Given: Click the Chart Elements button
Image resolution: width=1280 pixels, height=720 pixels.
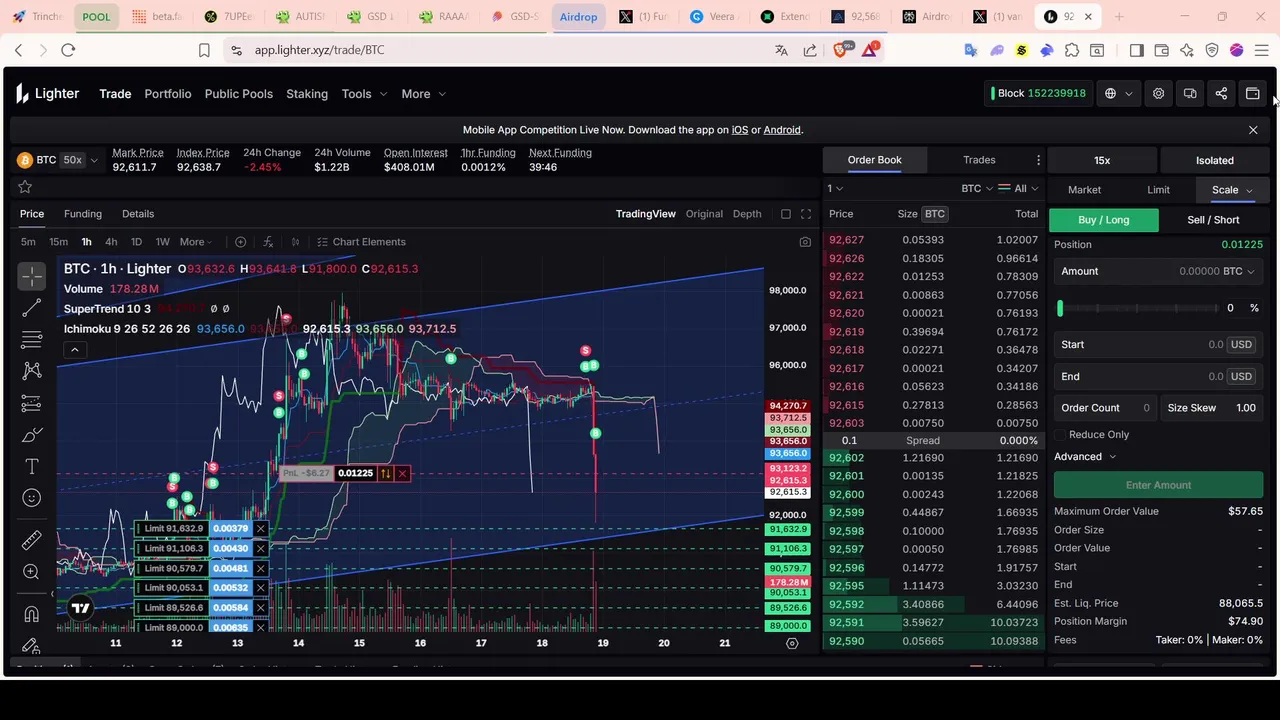Looking at the screenshot, I should click(x=361, y=242).
